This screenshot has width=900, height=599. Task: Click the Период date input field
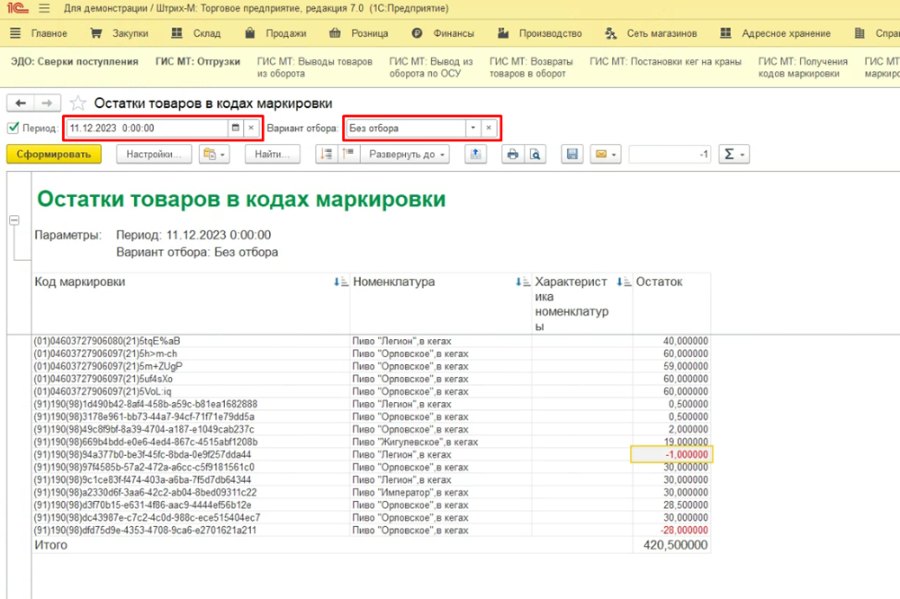pyautogui.click(x=147, y=128)
